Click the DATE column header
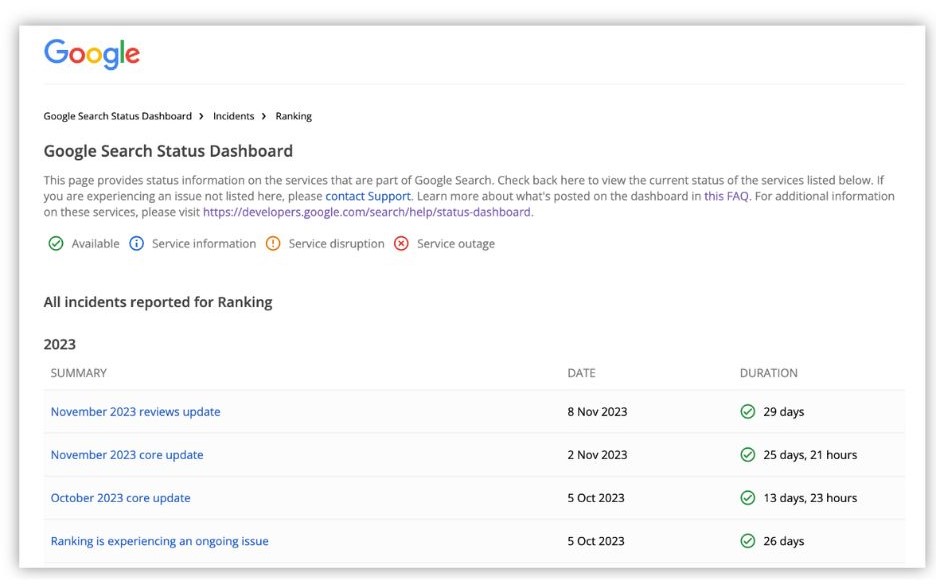The width and height of the screenshot is (936, 586). (x=581, y=373)
